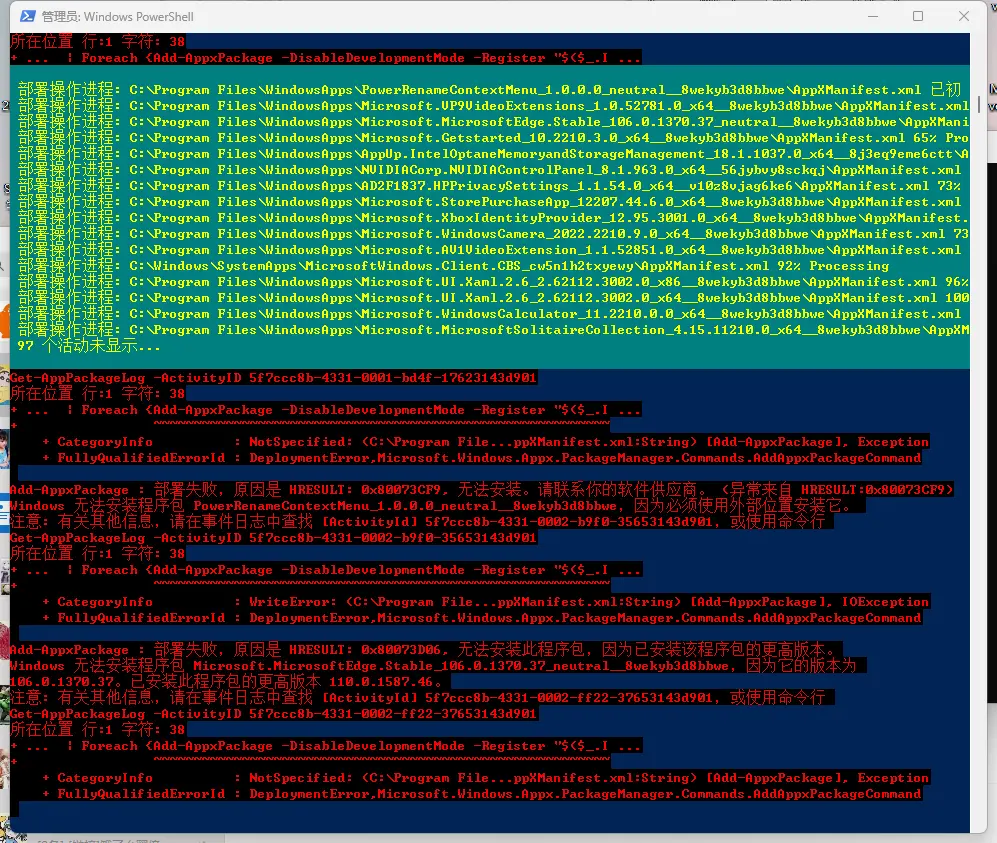Click the progress line for Microsoft.VP9VideoExtensions
Screen dimensions: 997x843
[493, 106]
